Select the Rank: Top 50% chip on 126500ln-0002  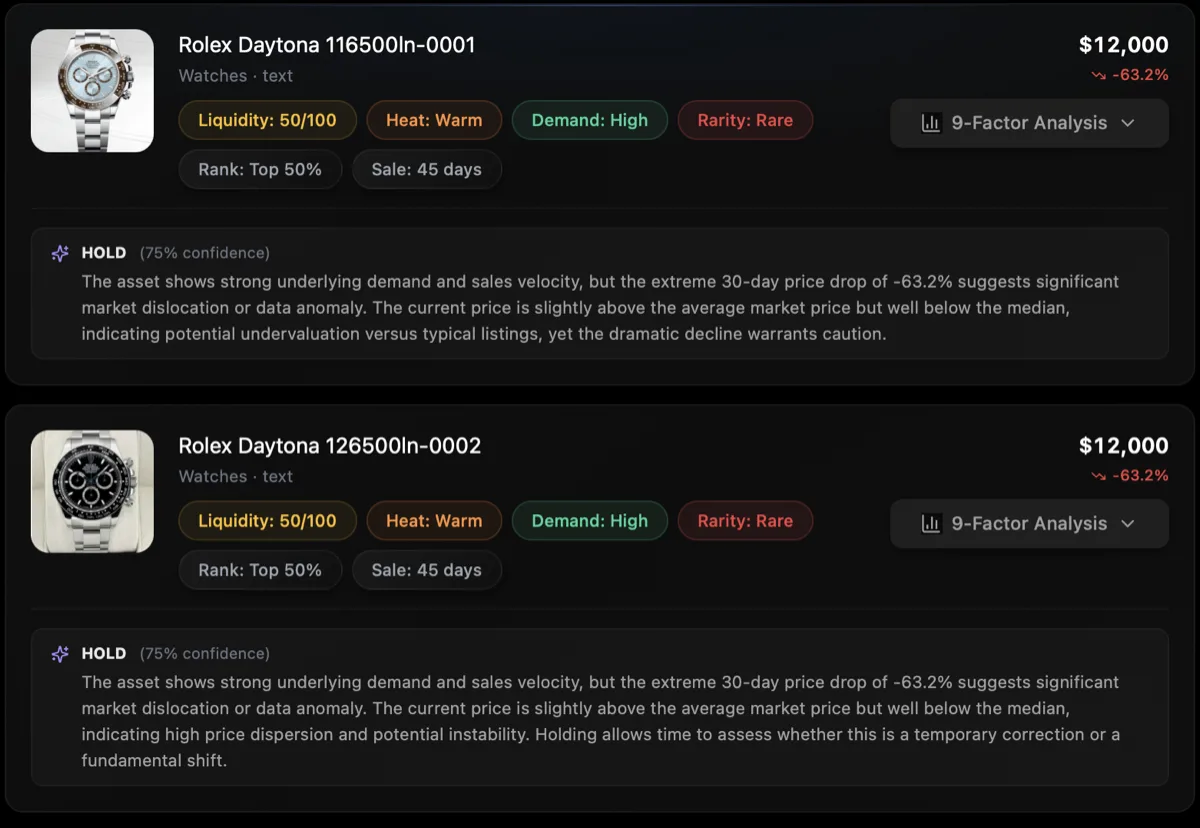point(260,570)
